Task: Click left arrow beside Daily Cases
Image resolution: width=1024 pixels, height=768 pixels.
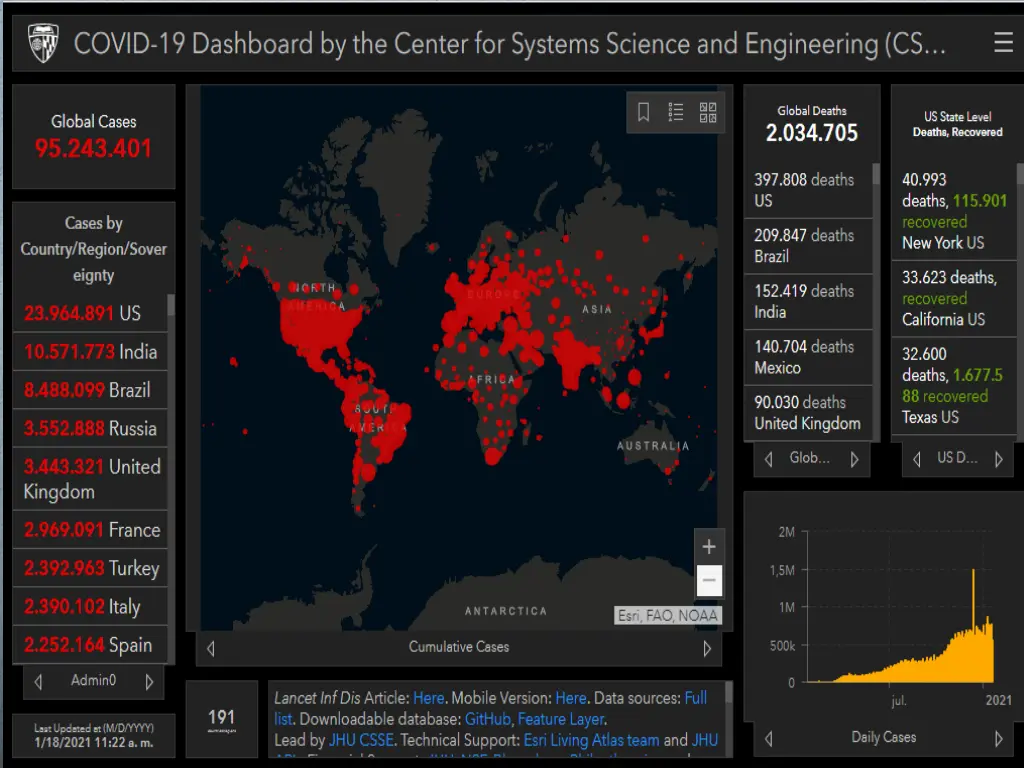Action: pyautogui.click(x=769, y=739)
